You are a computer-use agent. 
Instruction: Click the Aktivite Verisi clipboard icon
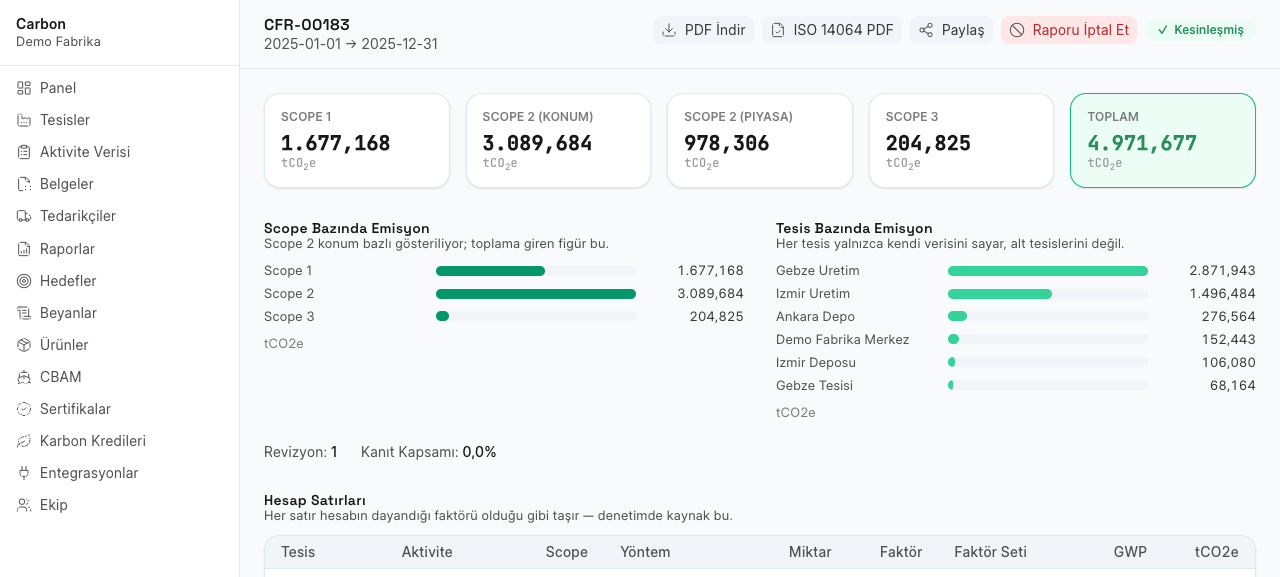coord(24,152)
